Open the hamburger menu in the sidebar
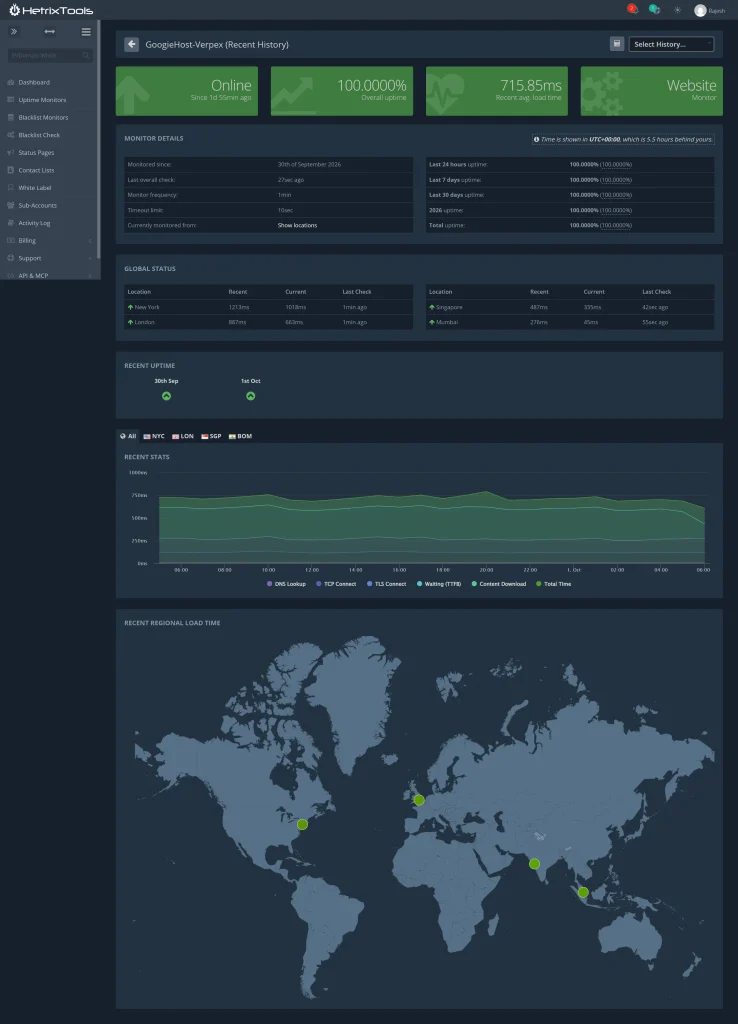738x1024 pixels. click(x=86, y=31)
